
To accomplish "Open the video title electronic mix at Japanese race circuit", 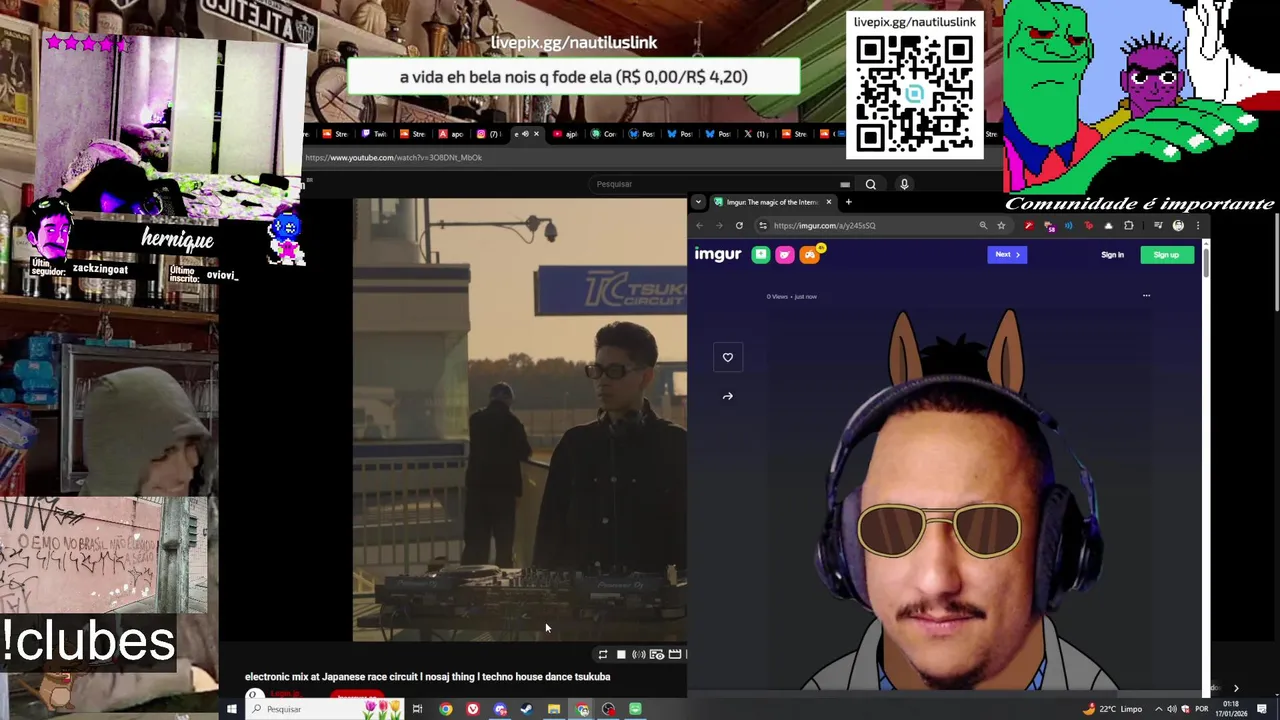I will [427, 677].
